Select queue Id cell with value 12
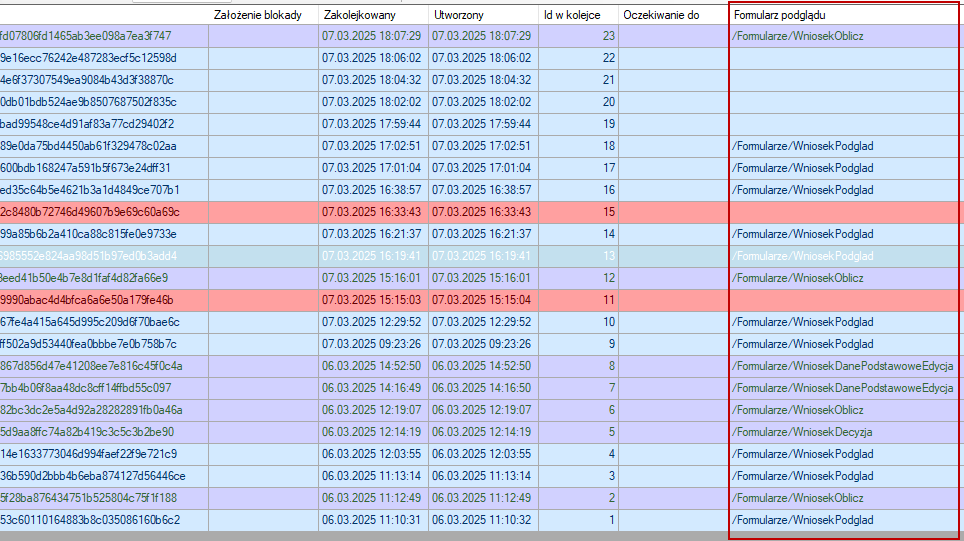The height and width of the screenshot is (541, 964). pos(579,278)
